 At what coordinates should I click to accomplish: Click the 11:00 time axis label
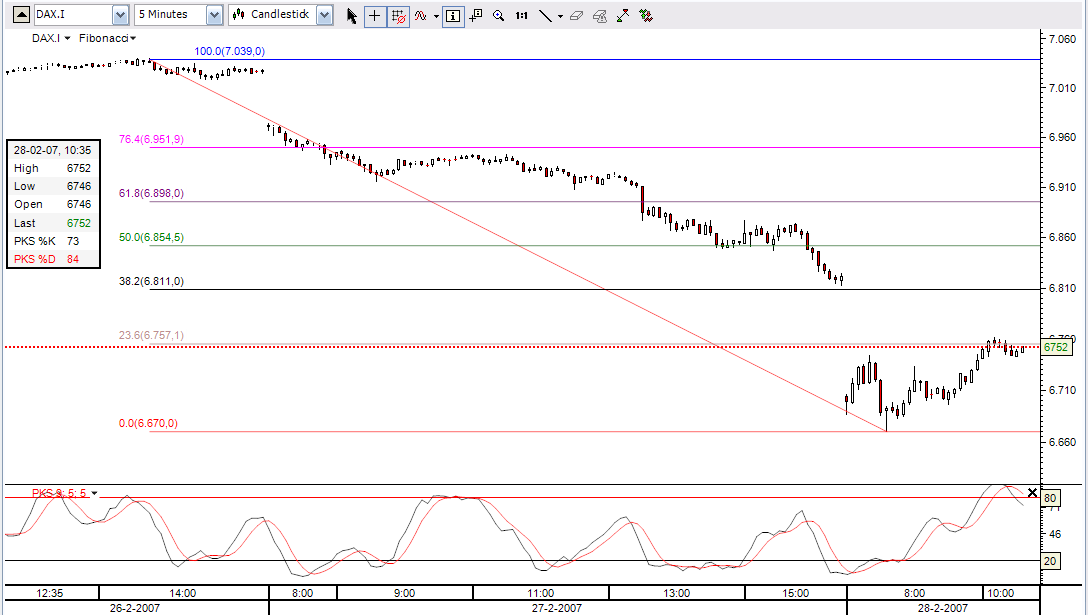pyautogui.click(x=541, y=593)
